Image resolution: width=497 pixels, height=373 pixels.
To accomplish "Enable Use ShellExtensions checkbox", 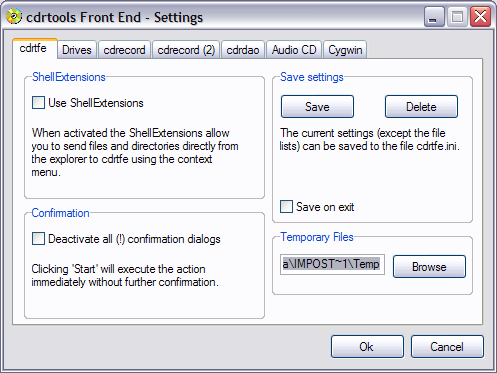I will click(38, 103).
